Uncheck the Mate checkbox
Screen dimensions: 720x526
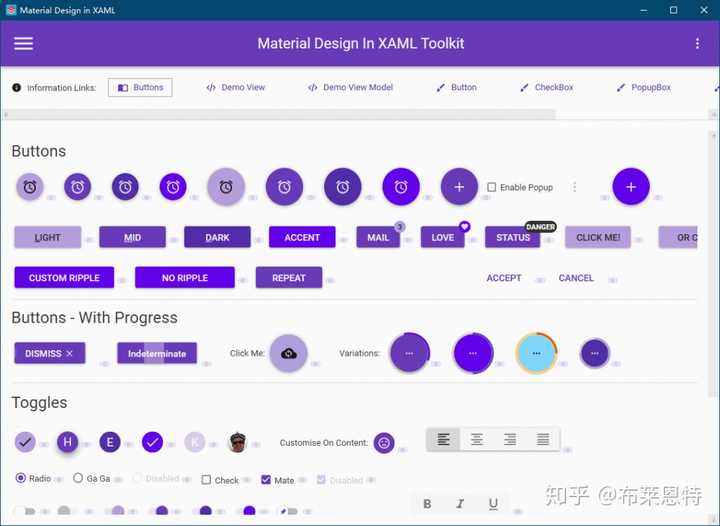pos(266,480)
